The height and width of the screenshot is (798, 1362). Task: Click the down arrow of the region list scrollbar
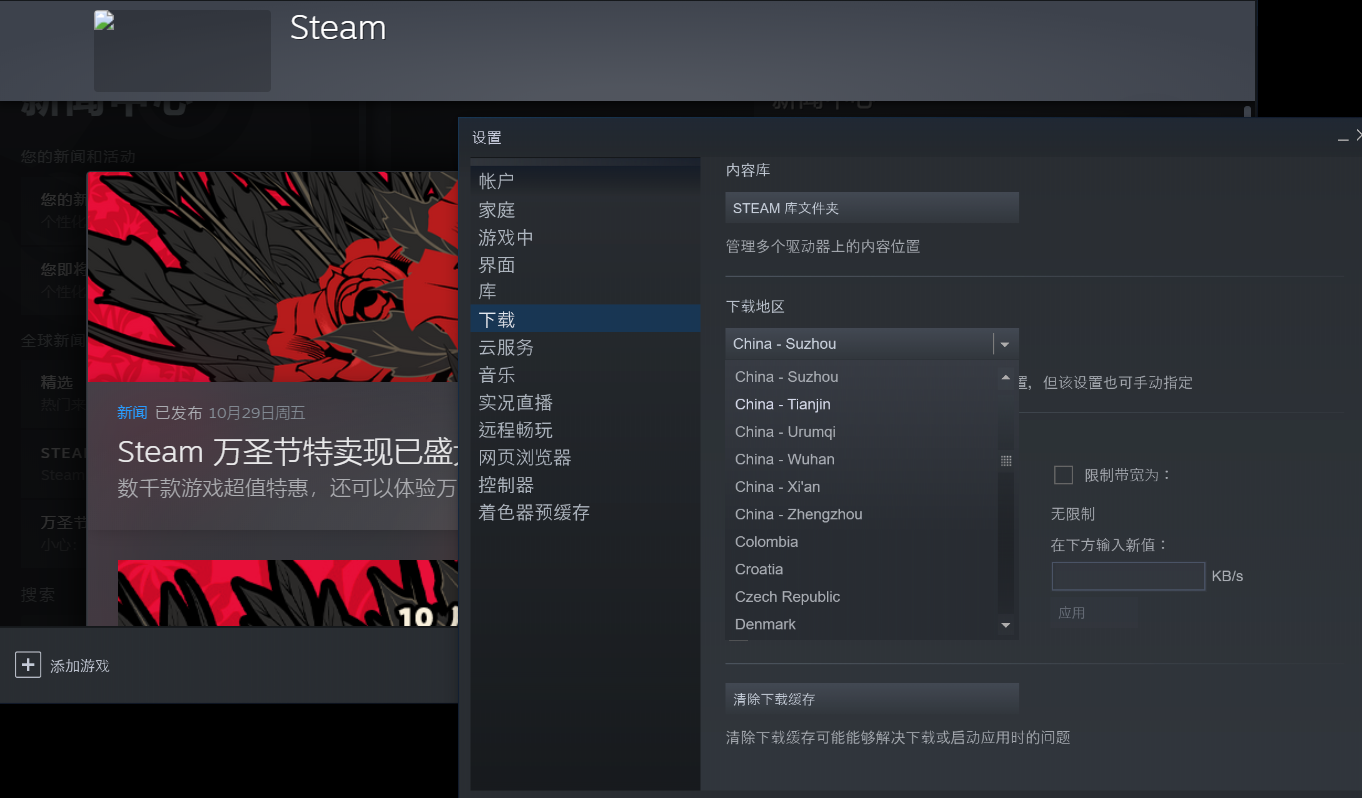point(1006,625)
